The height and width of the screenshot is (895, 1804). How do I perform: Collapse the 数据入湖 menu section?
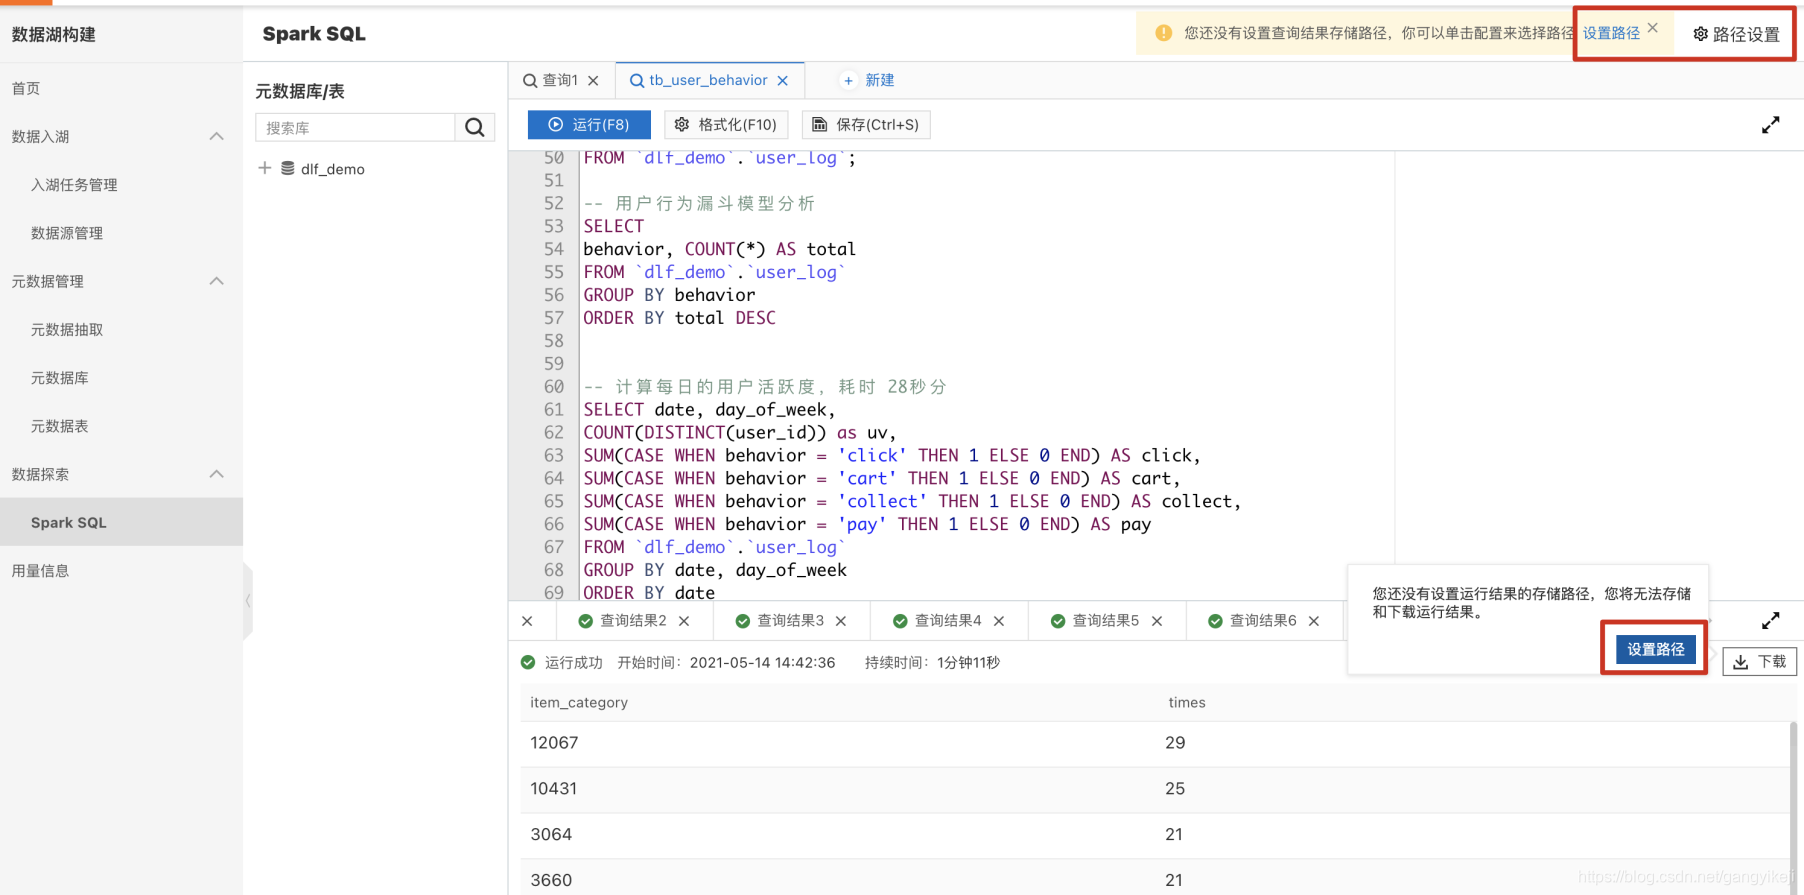(x=216, y=136)
